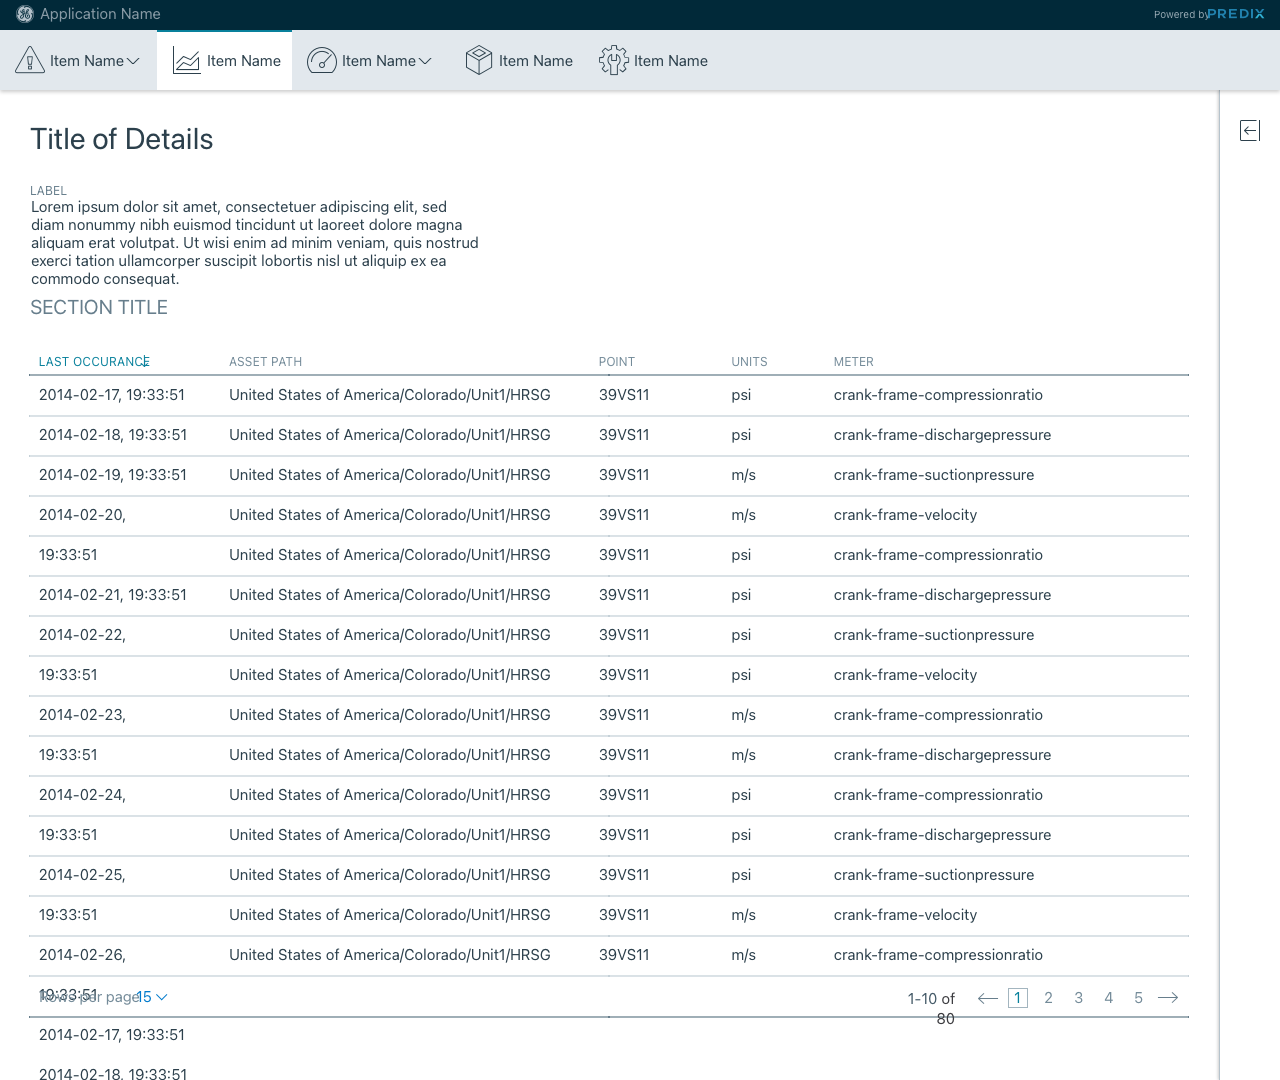Expand the first Item Name chevron

[x=134, y=61]
